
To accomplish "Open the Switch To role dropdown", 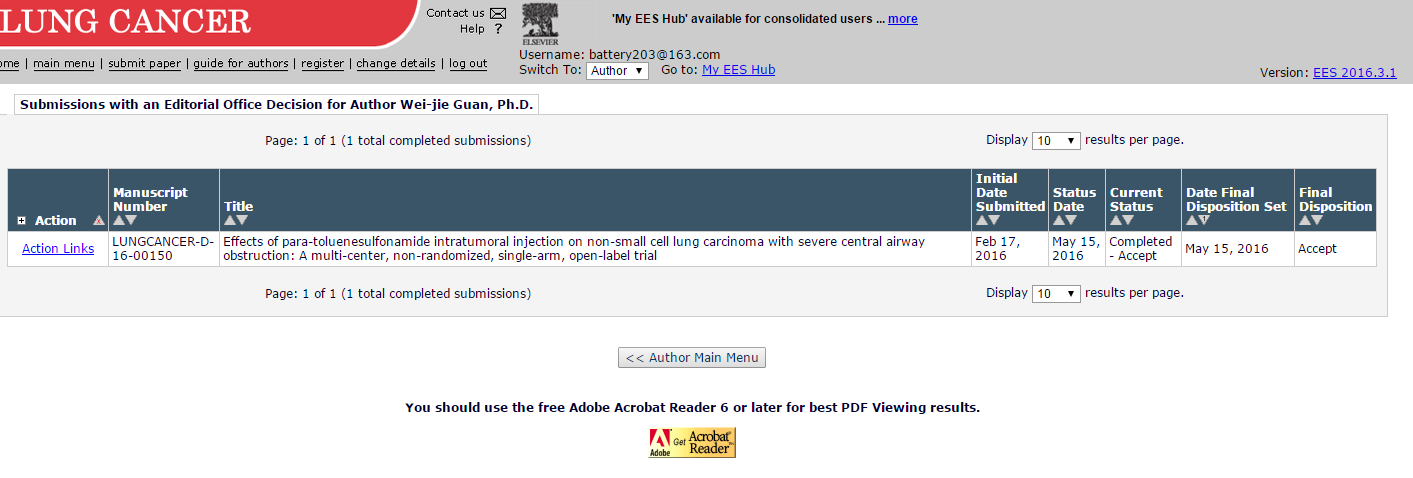I will coord(617,71).
